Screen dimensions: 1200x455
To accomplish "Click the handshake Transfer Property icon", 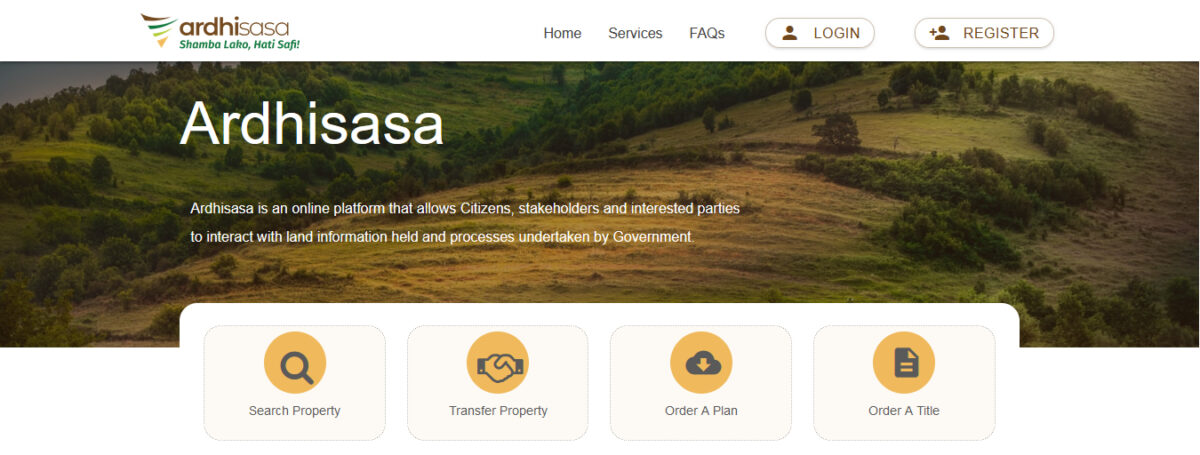I will point(498,363).
